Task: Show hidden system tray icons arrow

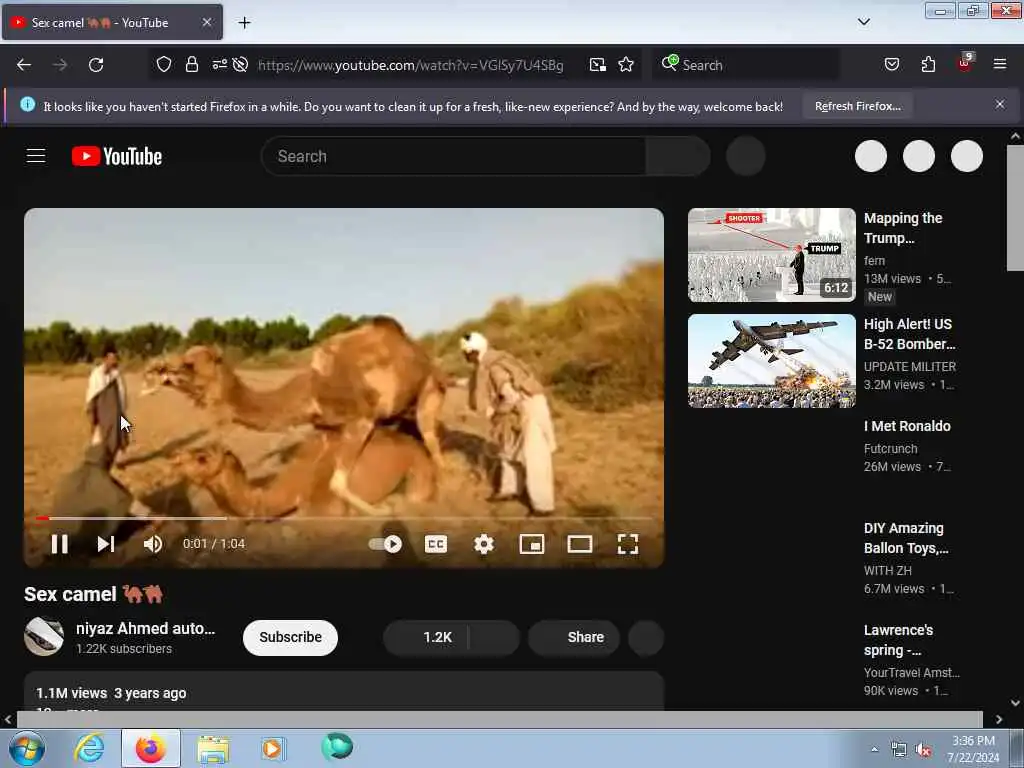Action: click(x=874, y=750)
